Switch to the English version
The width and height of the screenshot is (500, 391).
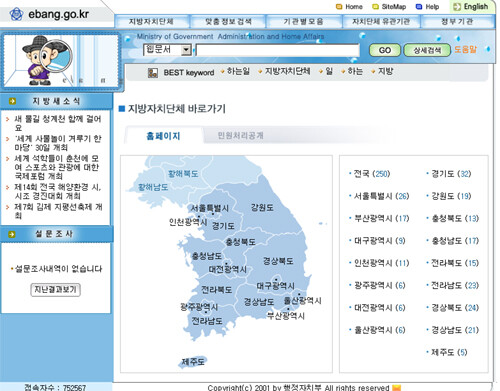(471, 7)
